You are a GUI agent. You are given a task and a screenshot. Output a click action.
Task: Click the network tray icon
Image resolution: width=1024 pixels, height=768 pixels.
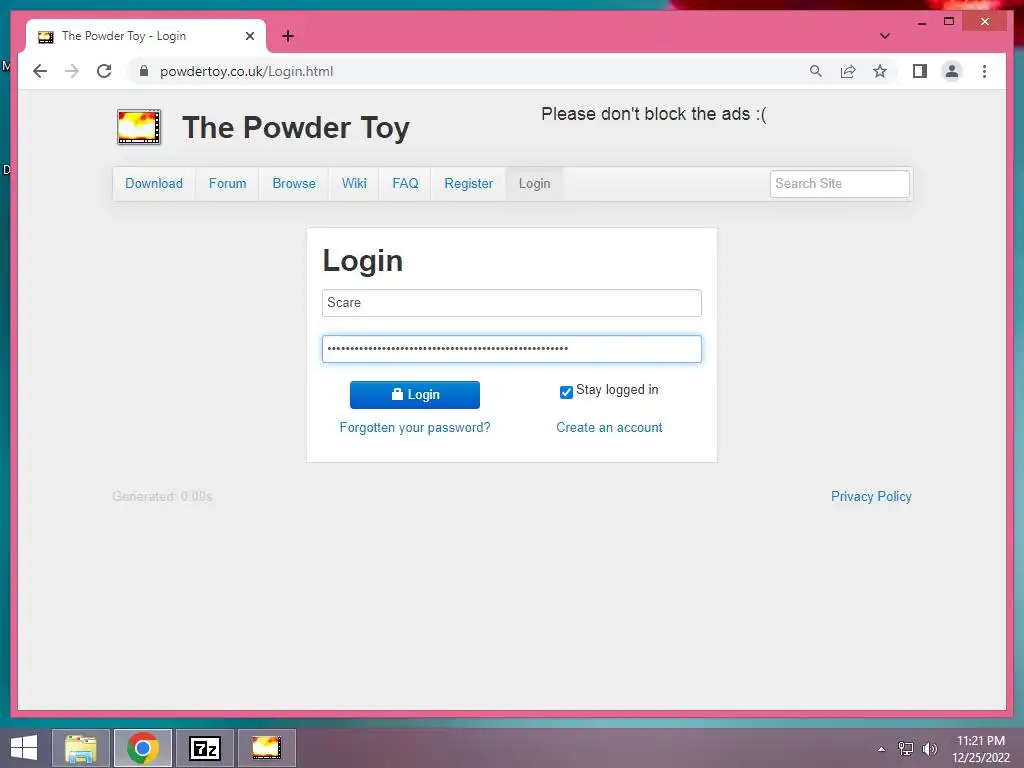pos(905,749)
